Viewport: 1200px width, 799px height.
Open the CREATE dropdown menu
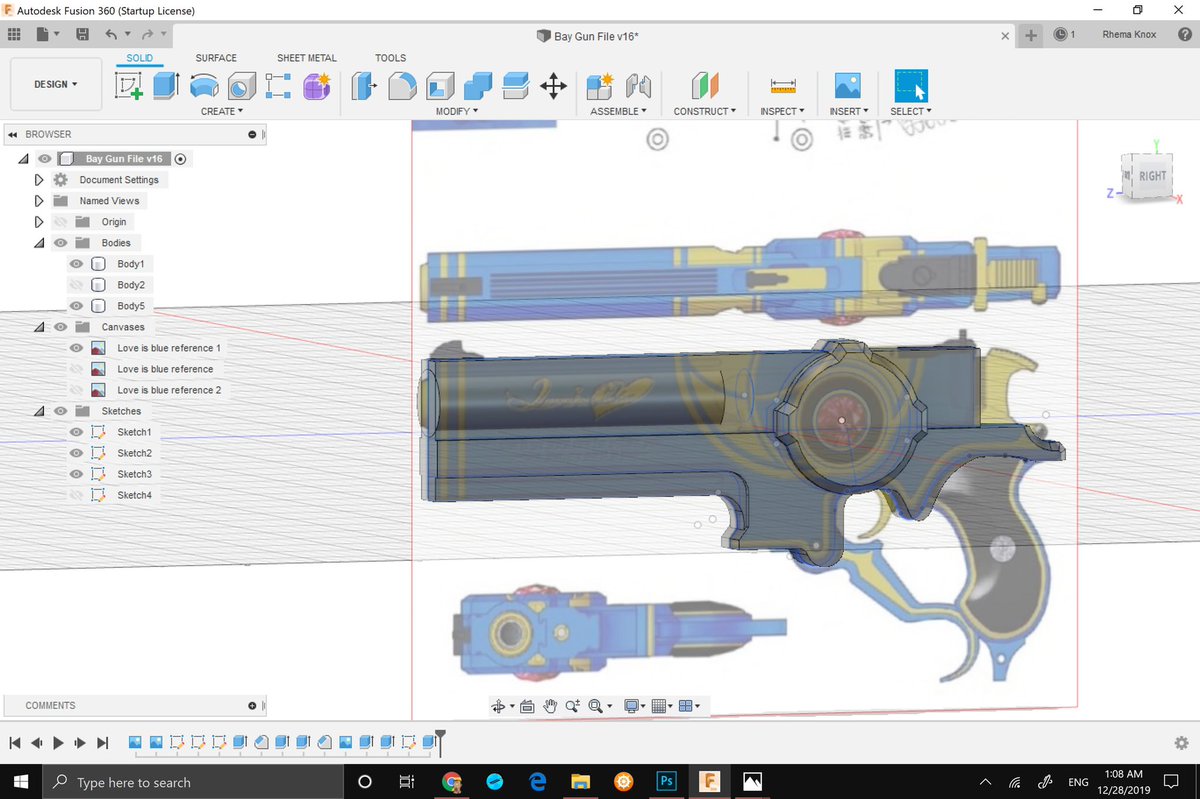tap(222, 111)
